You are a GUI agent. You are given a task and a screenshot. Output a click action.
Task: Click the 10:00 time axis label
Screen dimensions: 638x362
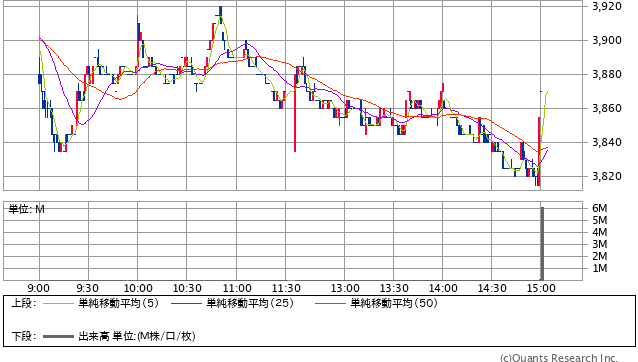138,288
